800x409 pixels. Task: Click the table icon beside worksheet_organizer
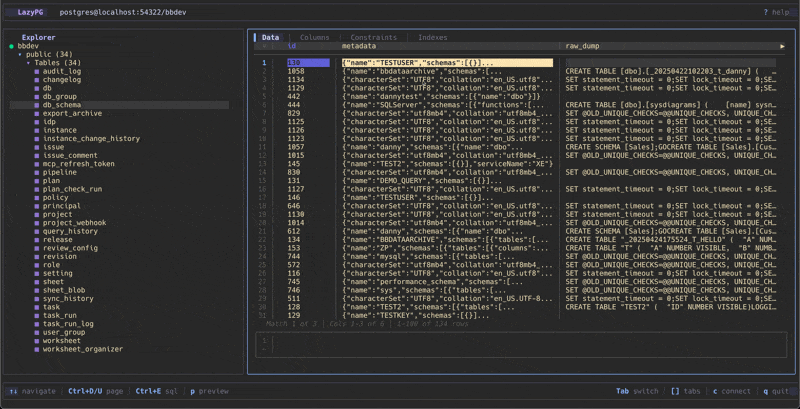point(37,349)
